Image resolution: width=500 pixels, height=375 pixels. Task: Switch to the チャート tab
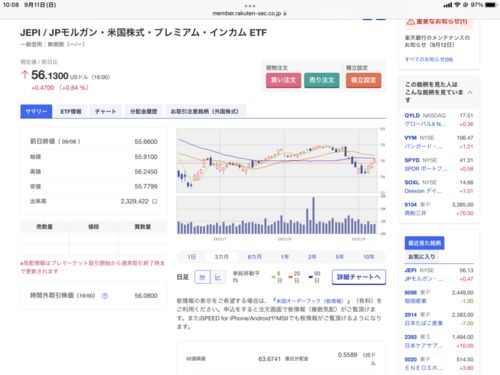(x=106, y=111)
